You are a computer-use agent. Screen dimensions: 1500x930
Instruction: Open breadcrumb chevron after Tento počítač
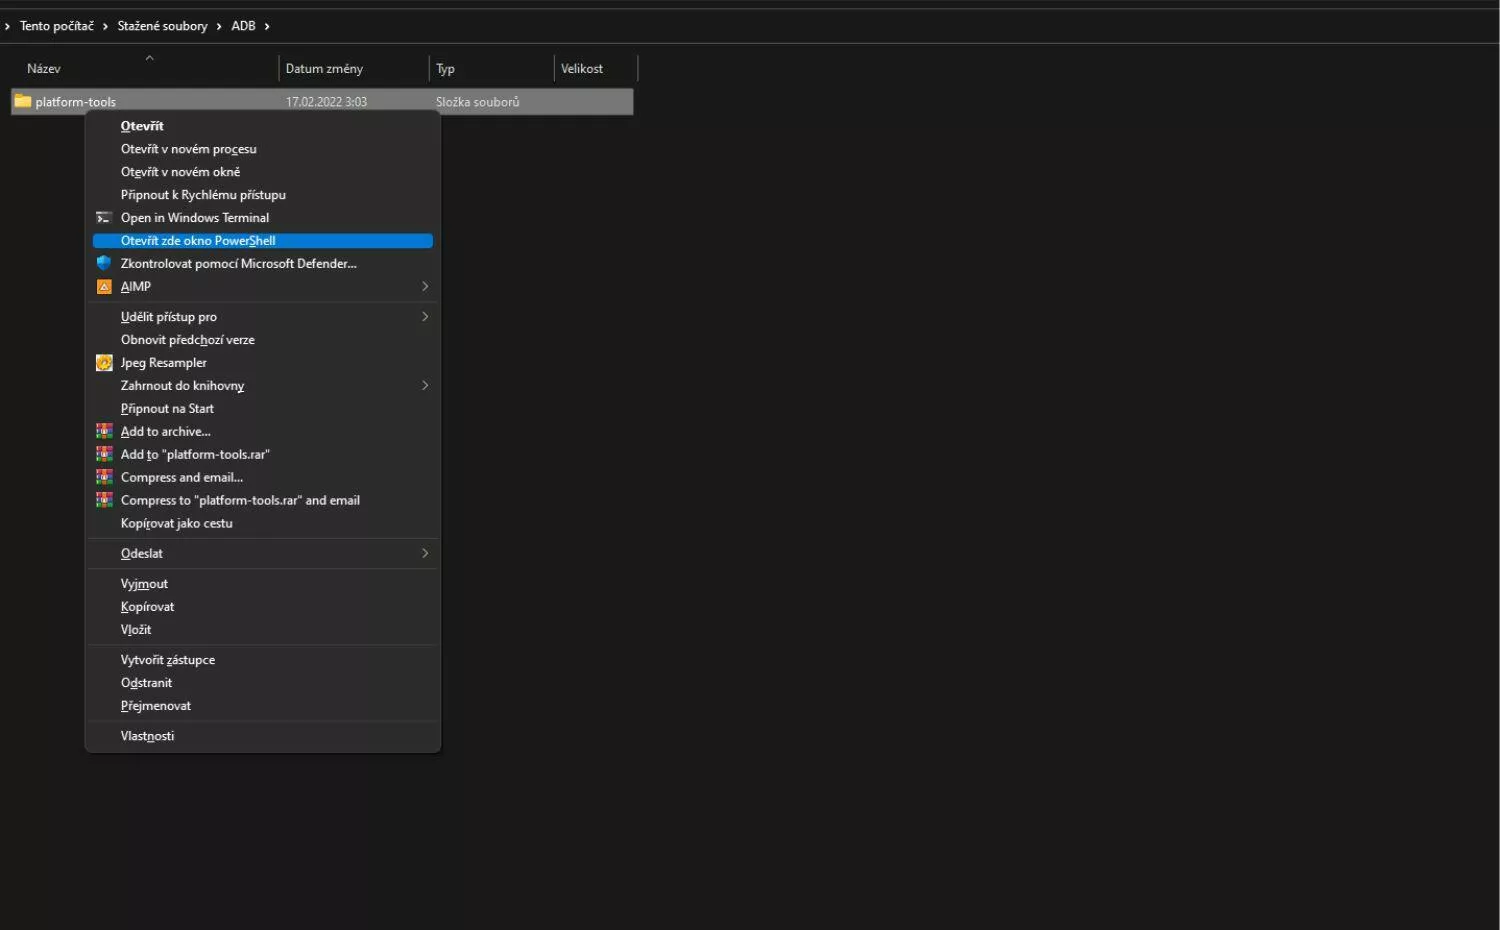[x=105, y=26]
